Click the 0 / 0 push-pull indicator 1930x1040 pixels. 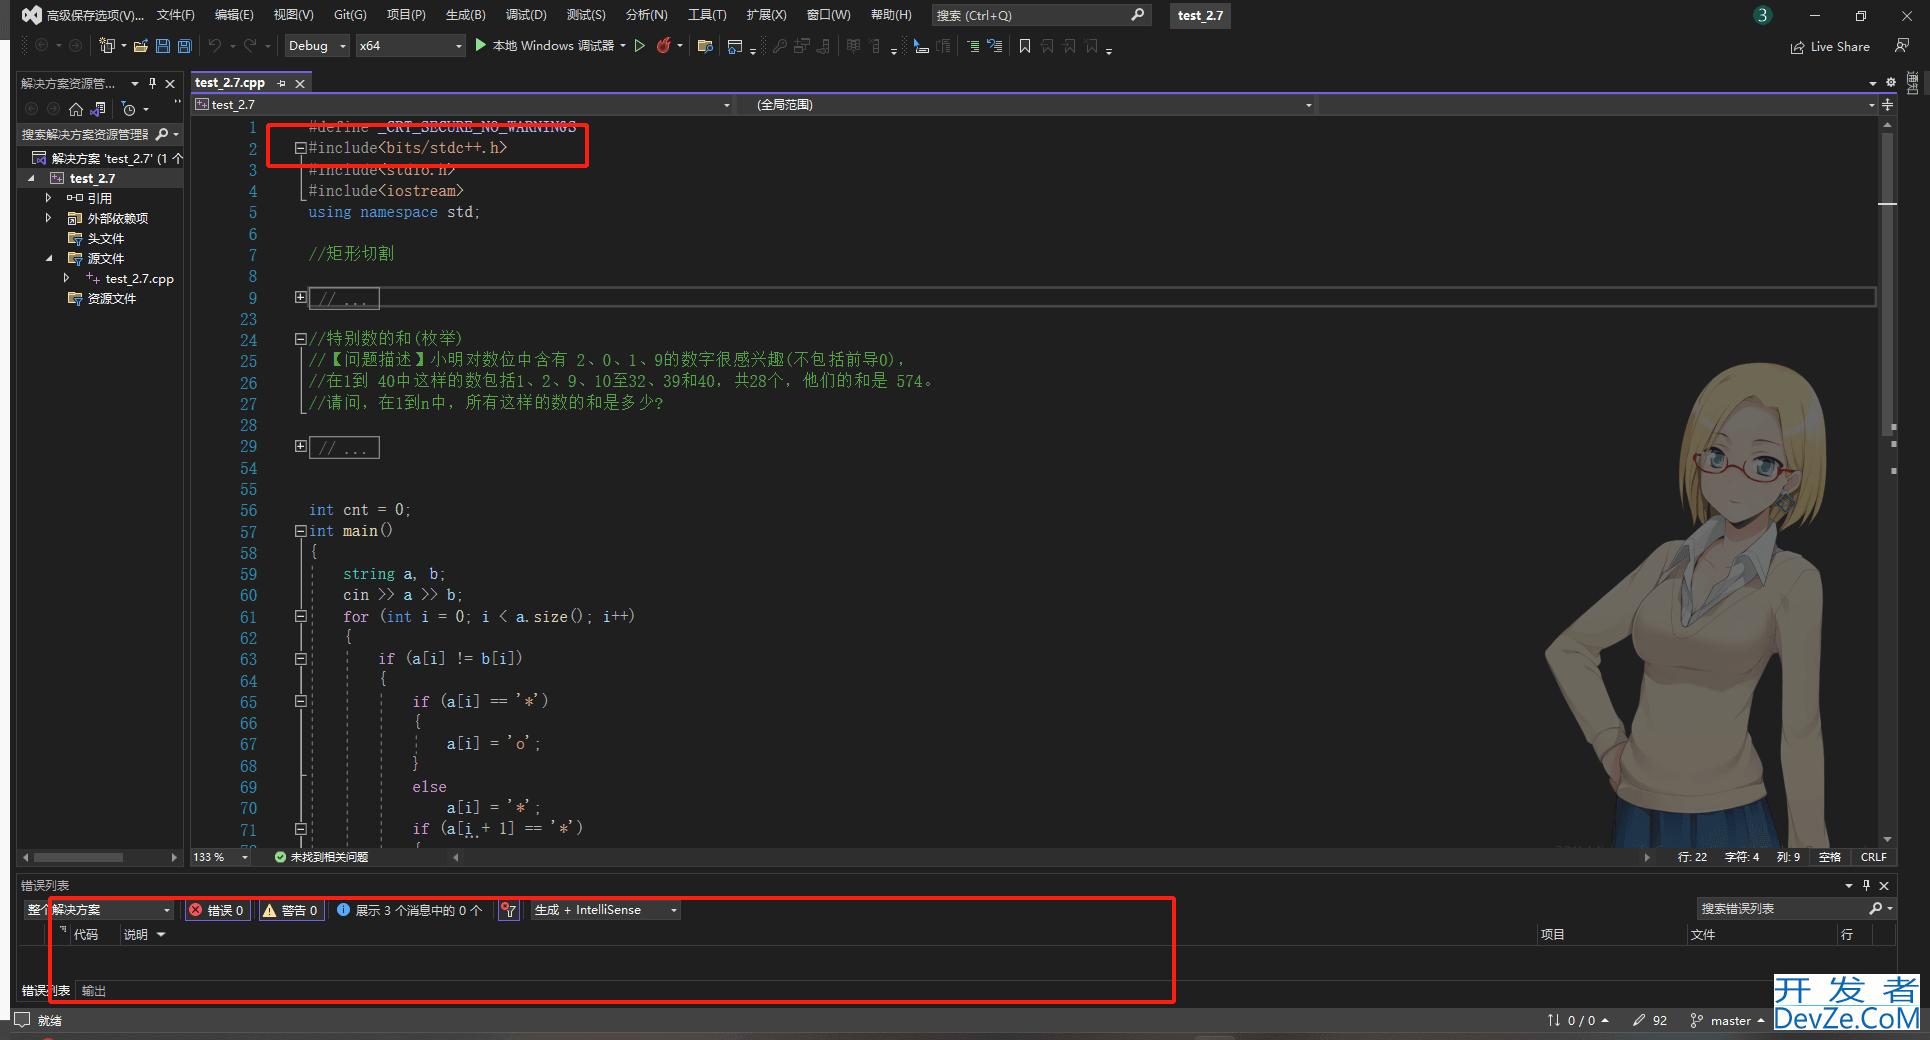pos(1578,1021)
